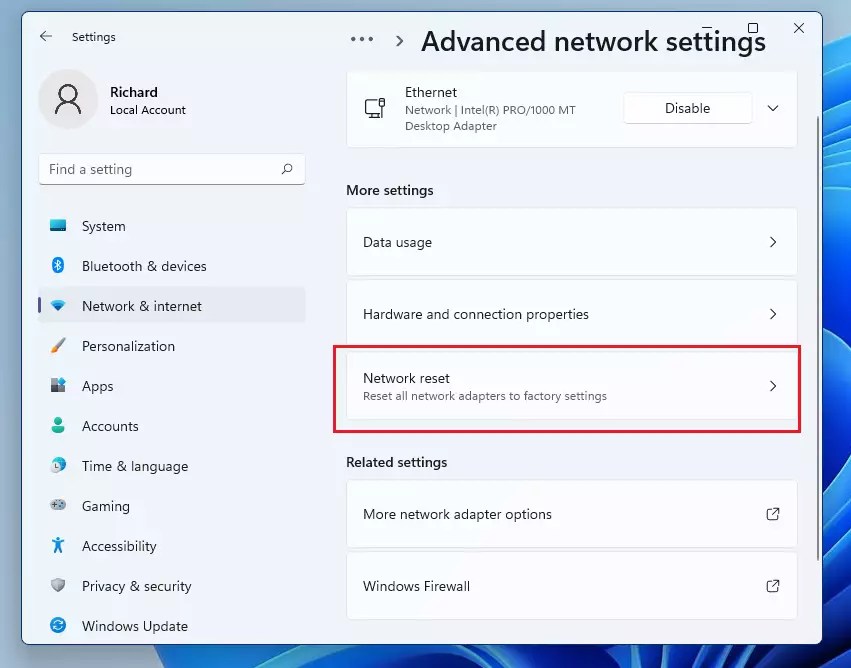Select the Accessibility icon in sidebar
Viewport: 851px width, 668px height.
[60, 546]
